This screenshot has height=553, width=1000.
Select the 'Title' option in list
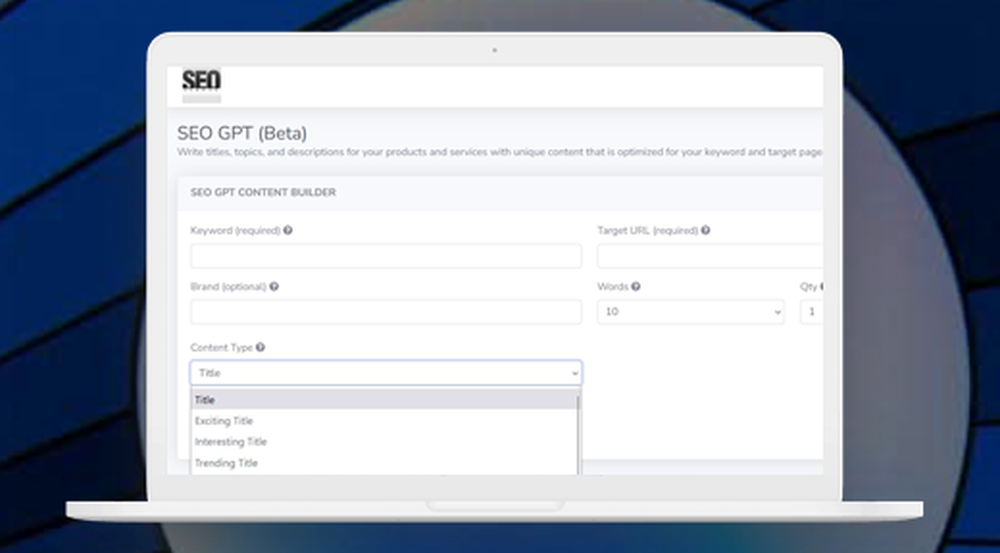(384, 400)
